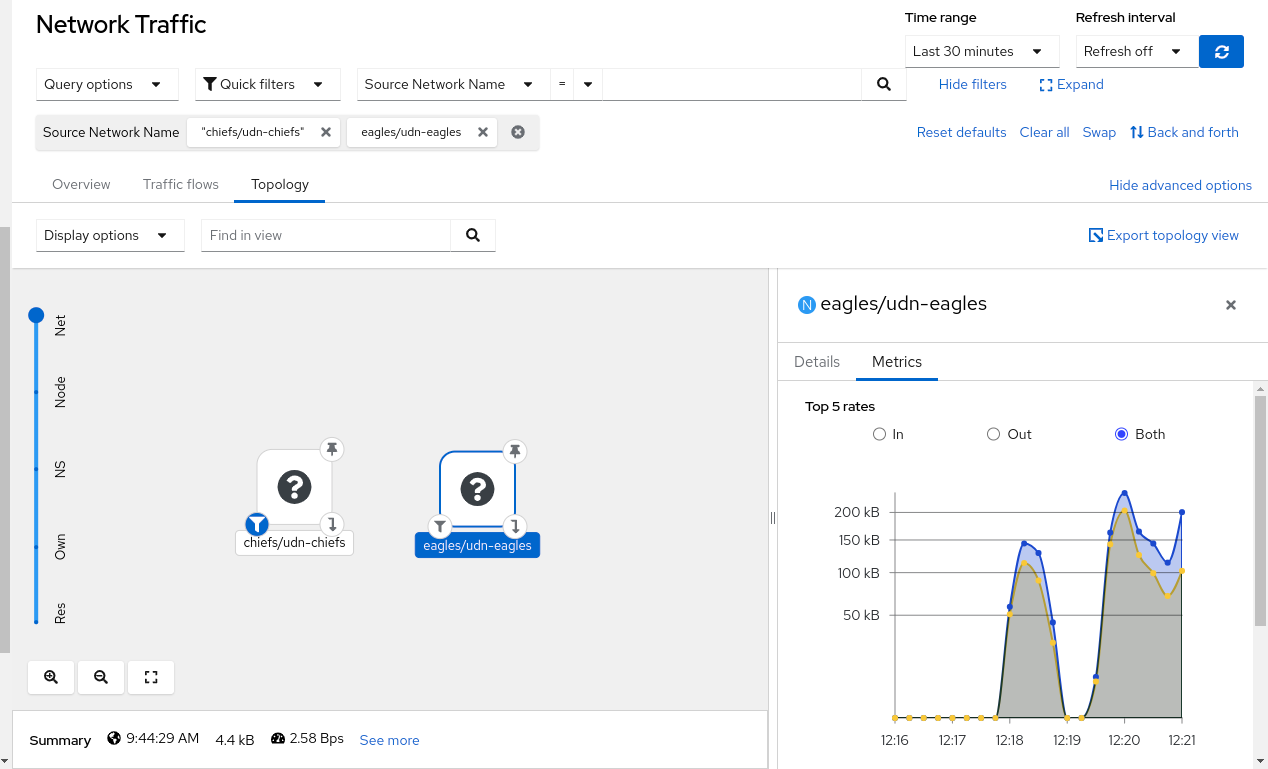Open the Quick filters dropdown
The width and height of the screenshot is (1268, 769).
pos(267,85)
